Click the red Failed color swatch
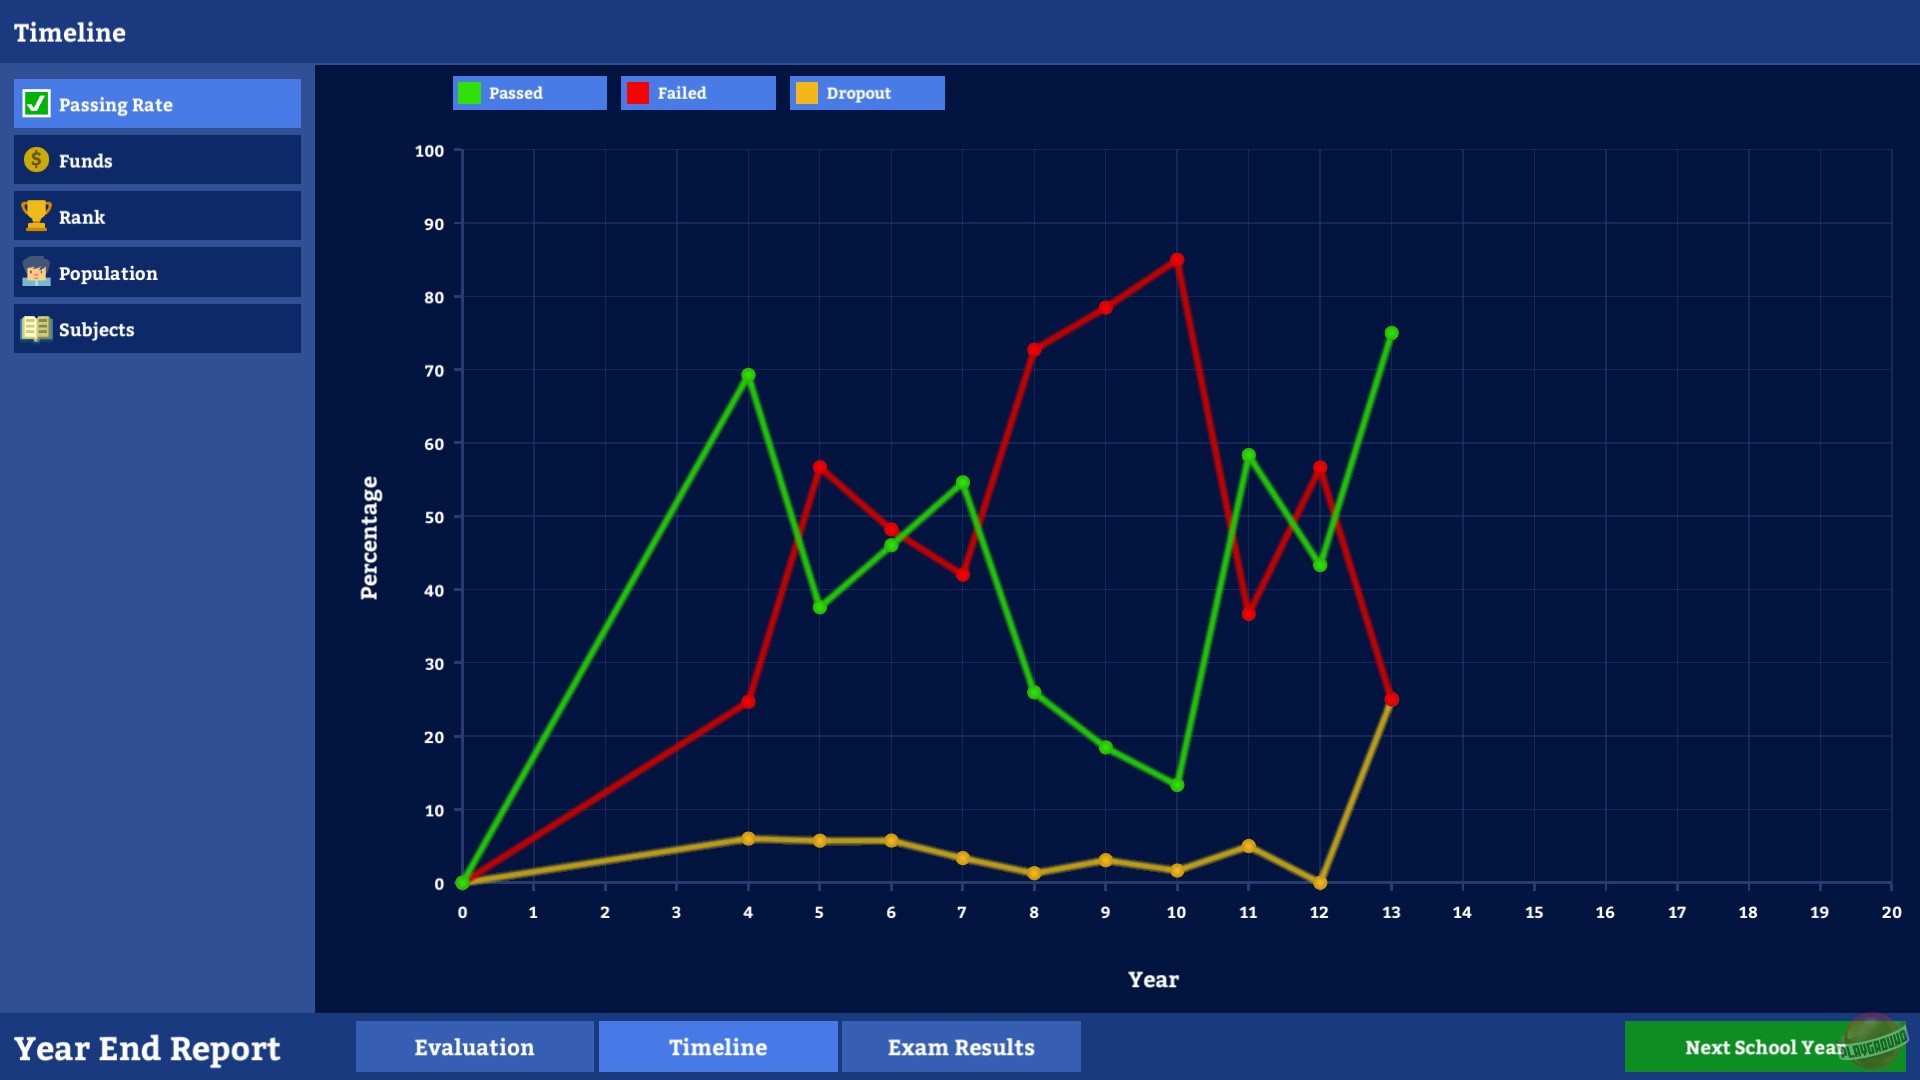The width and height of the screenshot is (1920, 1080). [638, 93]
